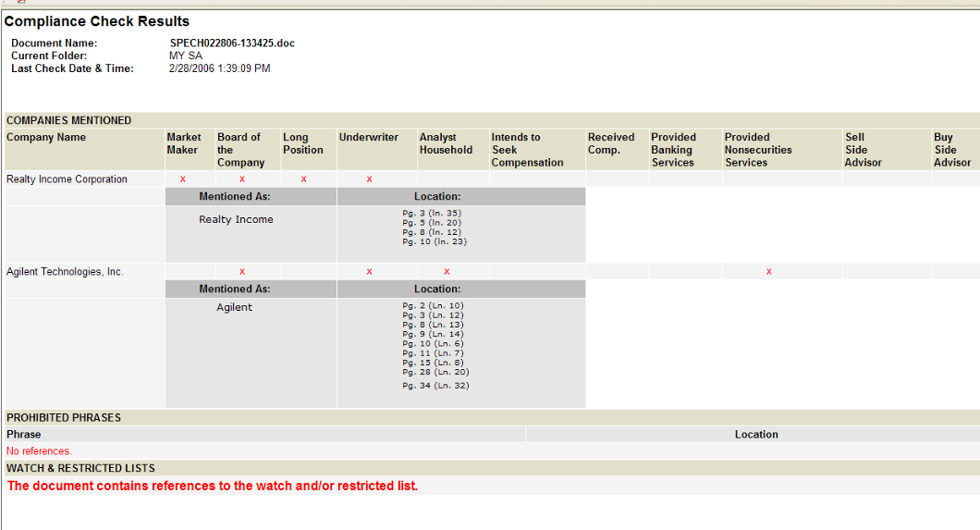Click location Pg. 10 (ln. 23)
Viewport: 980px width, 530px height.
(x=434, y=241)
